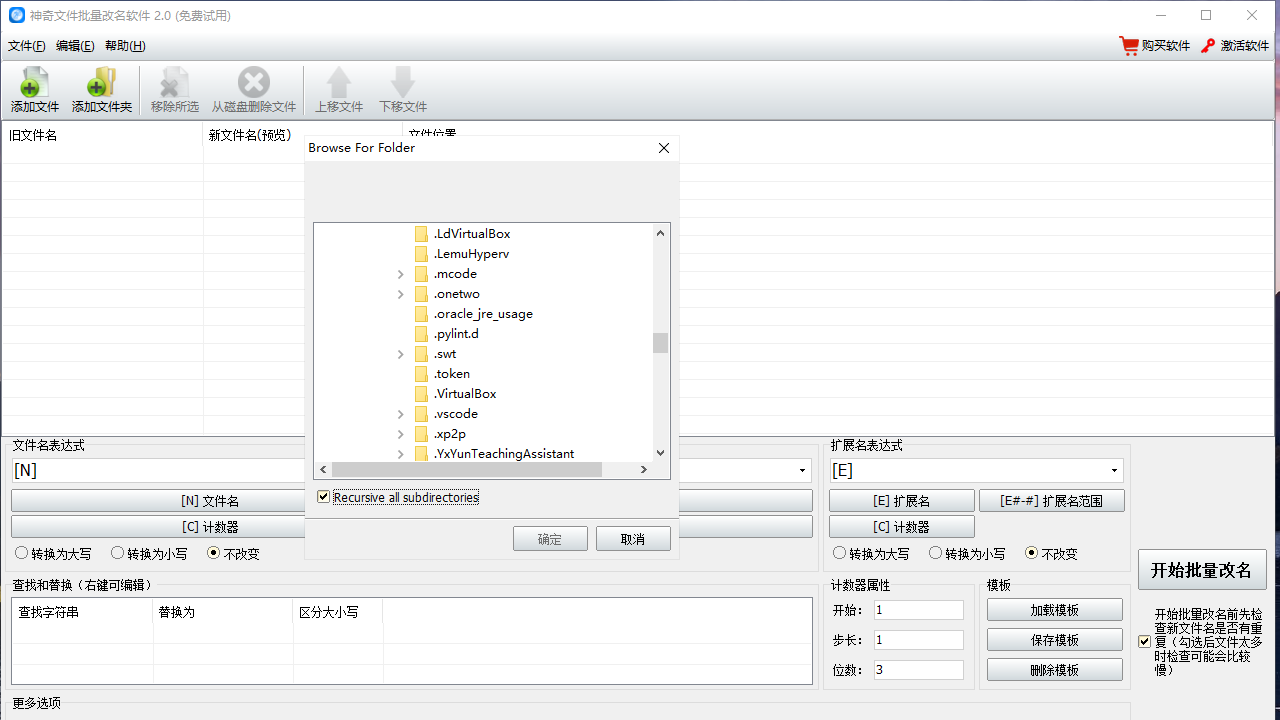Click the Move File Down arrow icon
The height and width of the screenshot is (720, 1280).
pos(402,84)
